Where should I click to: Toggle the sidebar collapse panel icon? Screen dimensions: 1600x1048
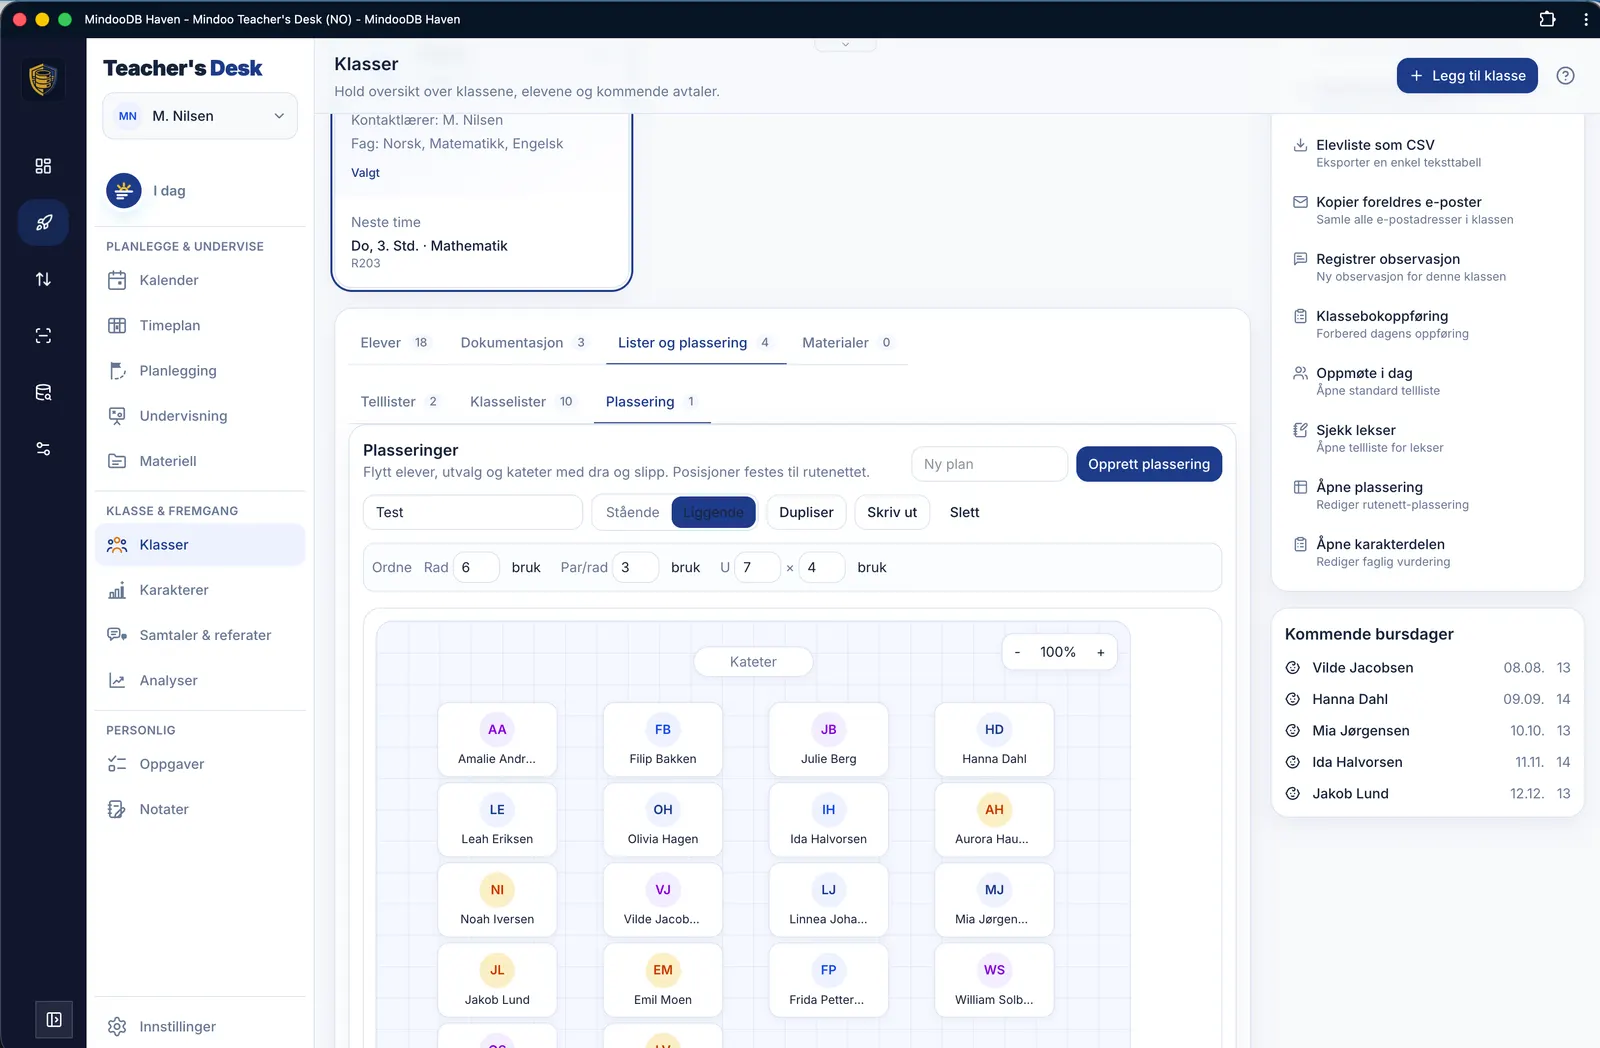[54, 1019]
